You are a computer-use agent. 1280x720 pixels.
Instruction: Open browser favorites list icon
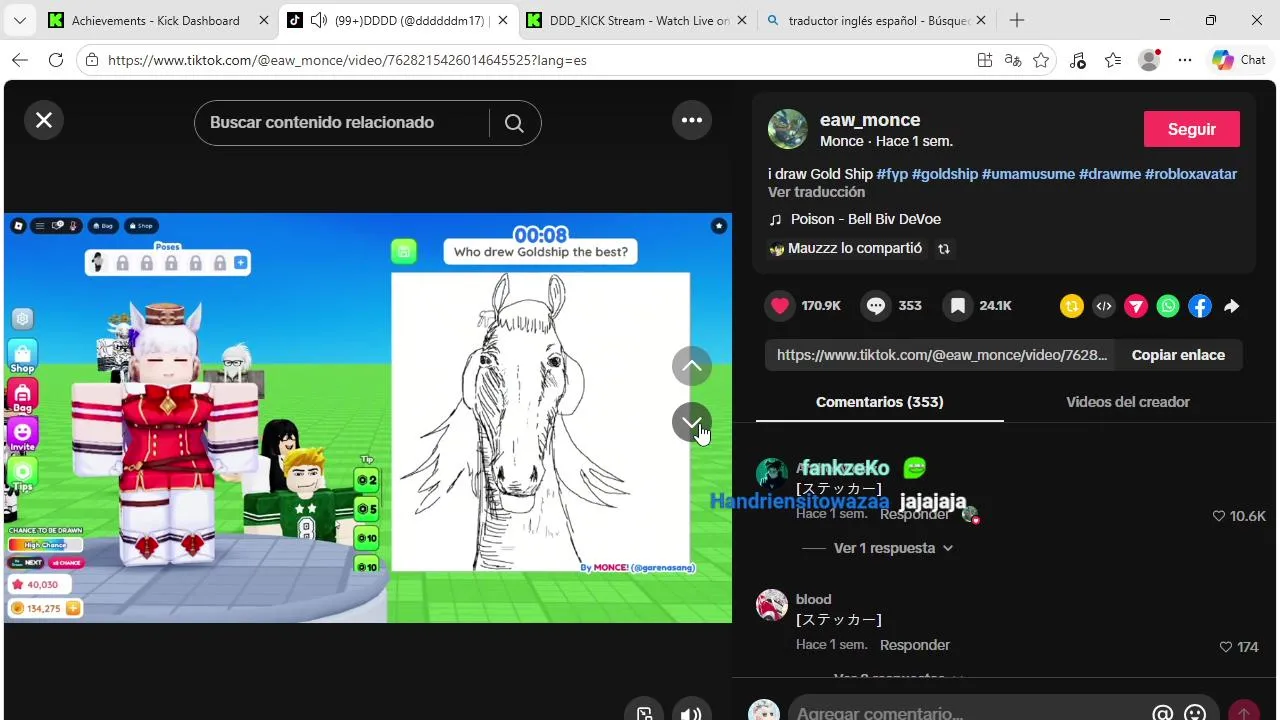1113,60
